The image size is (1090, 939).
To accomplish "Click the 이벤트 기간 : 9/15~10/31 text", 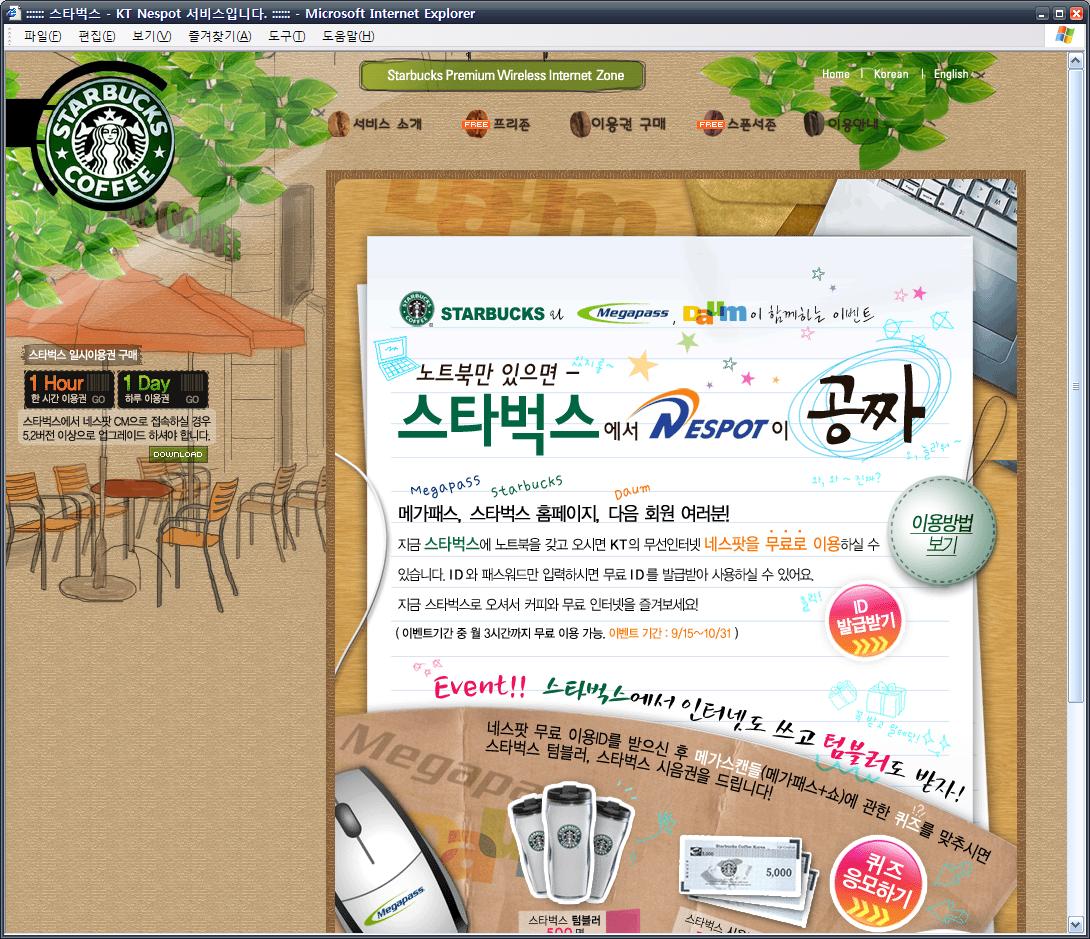I will (x=670, y=633).
